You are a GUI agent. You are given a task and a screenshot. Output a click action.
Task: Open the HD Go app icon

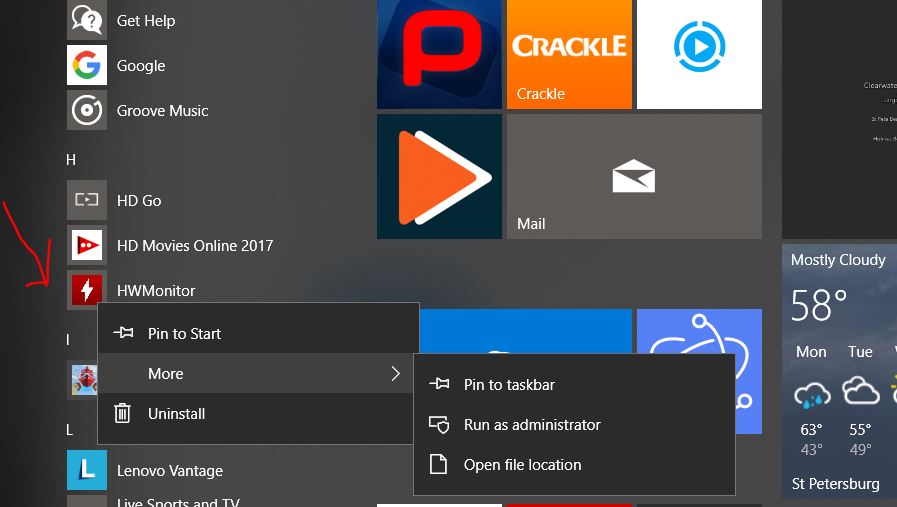click(87, 200)
